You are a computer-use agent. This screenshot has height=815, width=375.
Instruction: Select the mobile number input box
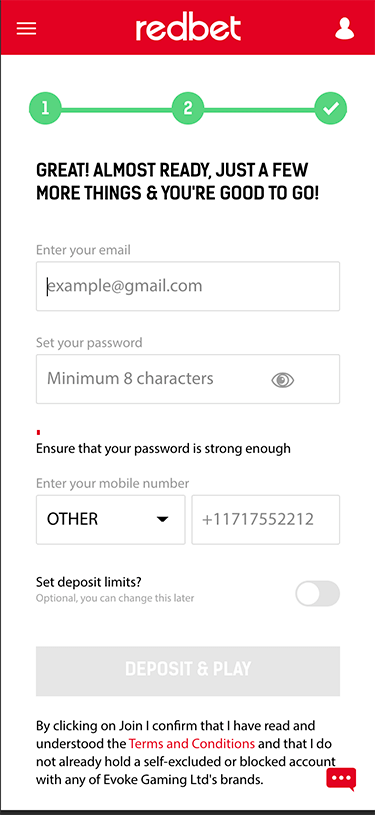pyautogui.click(x=266, y=519)
